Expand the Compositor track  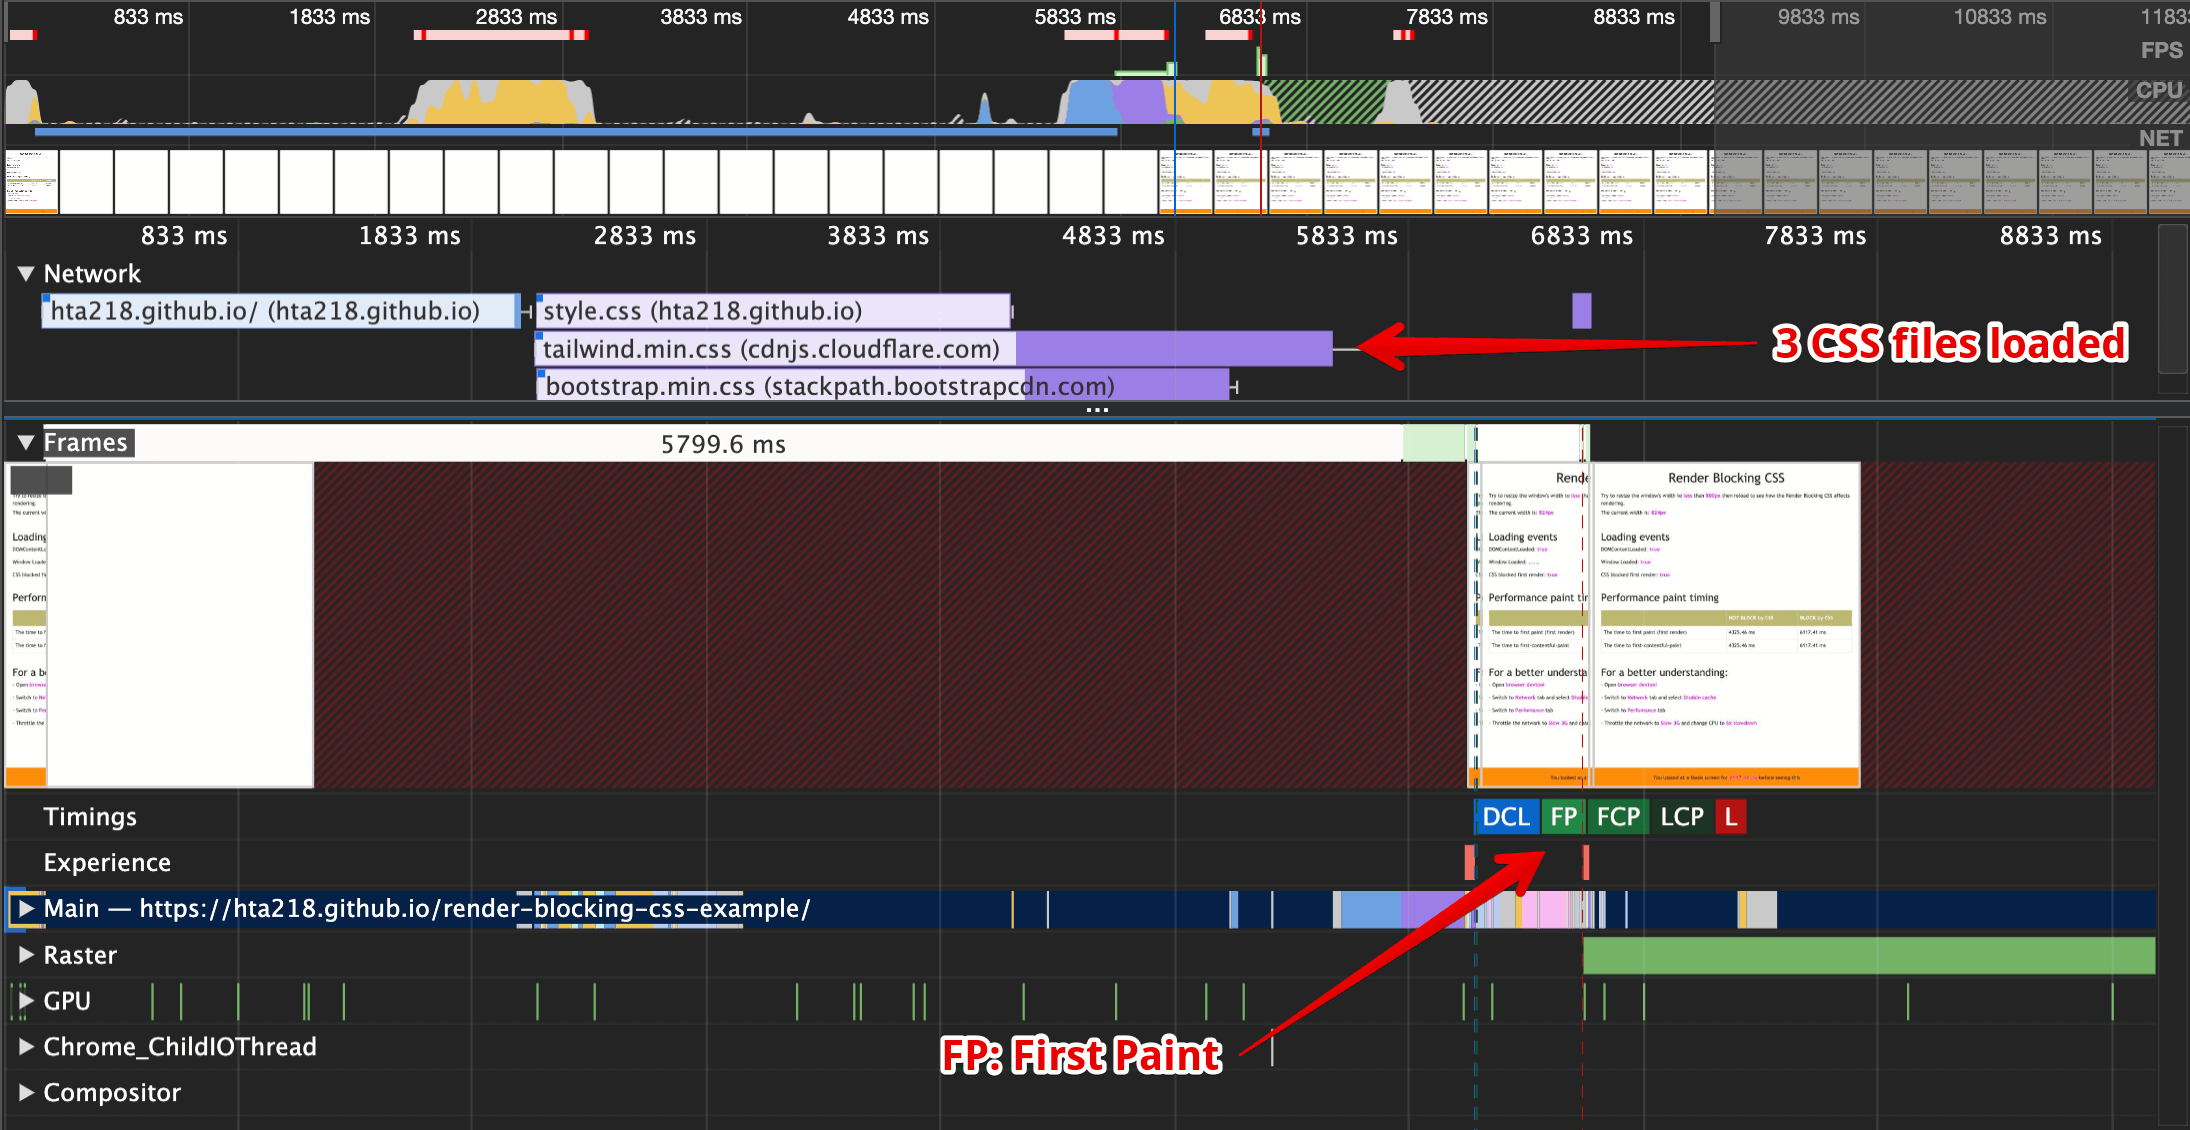[x=26, y=1093]
